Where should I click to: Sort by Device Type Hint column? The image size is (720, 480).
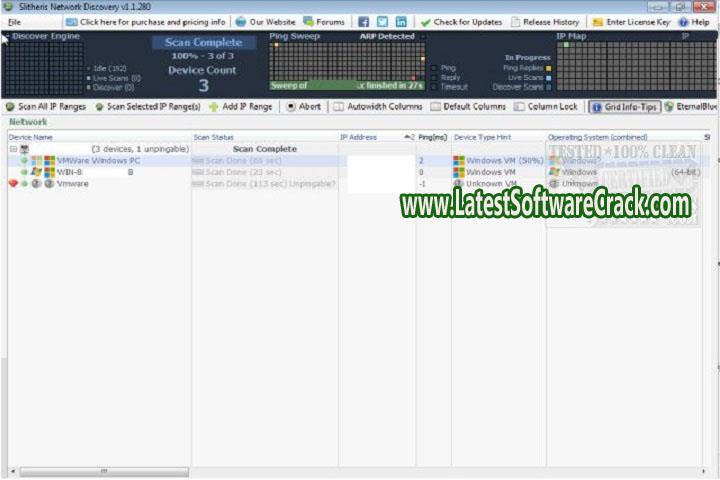[x=482, y=137]
